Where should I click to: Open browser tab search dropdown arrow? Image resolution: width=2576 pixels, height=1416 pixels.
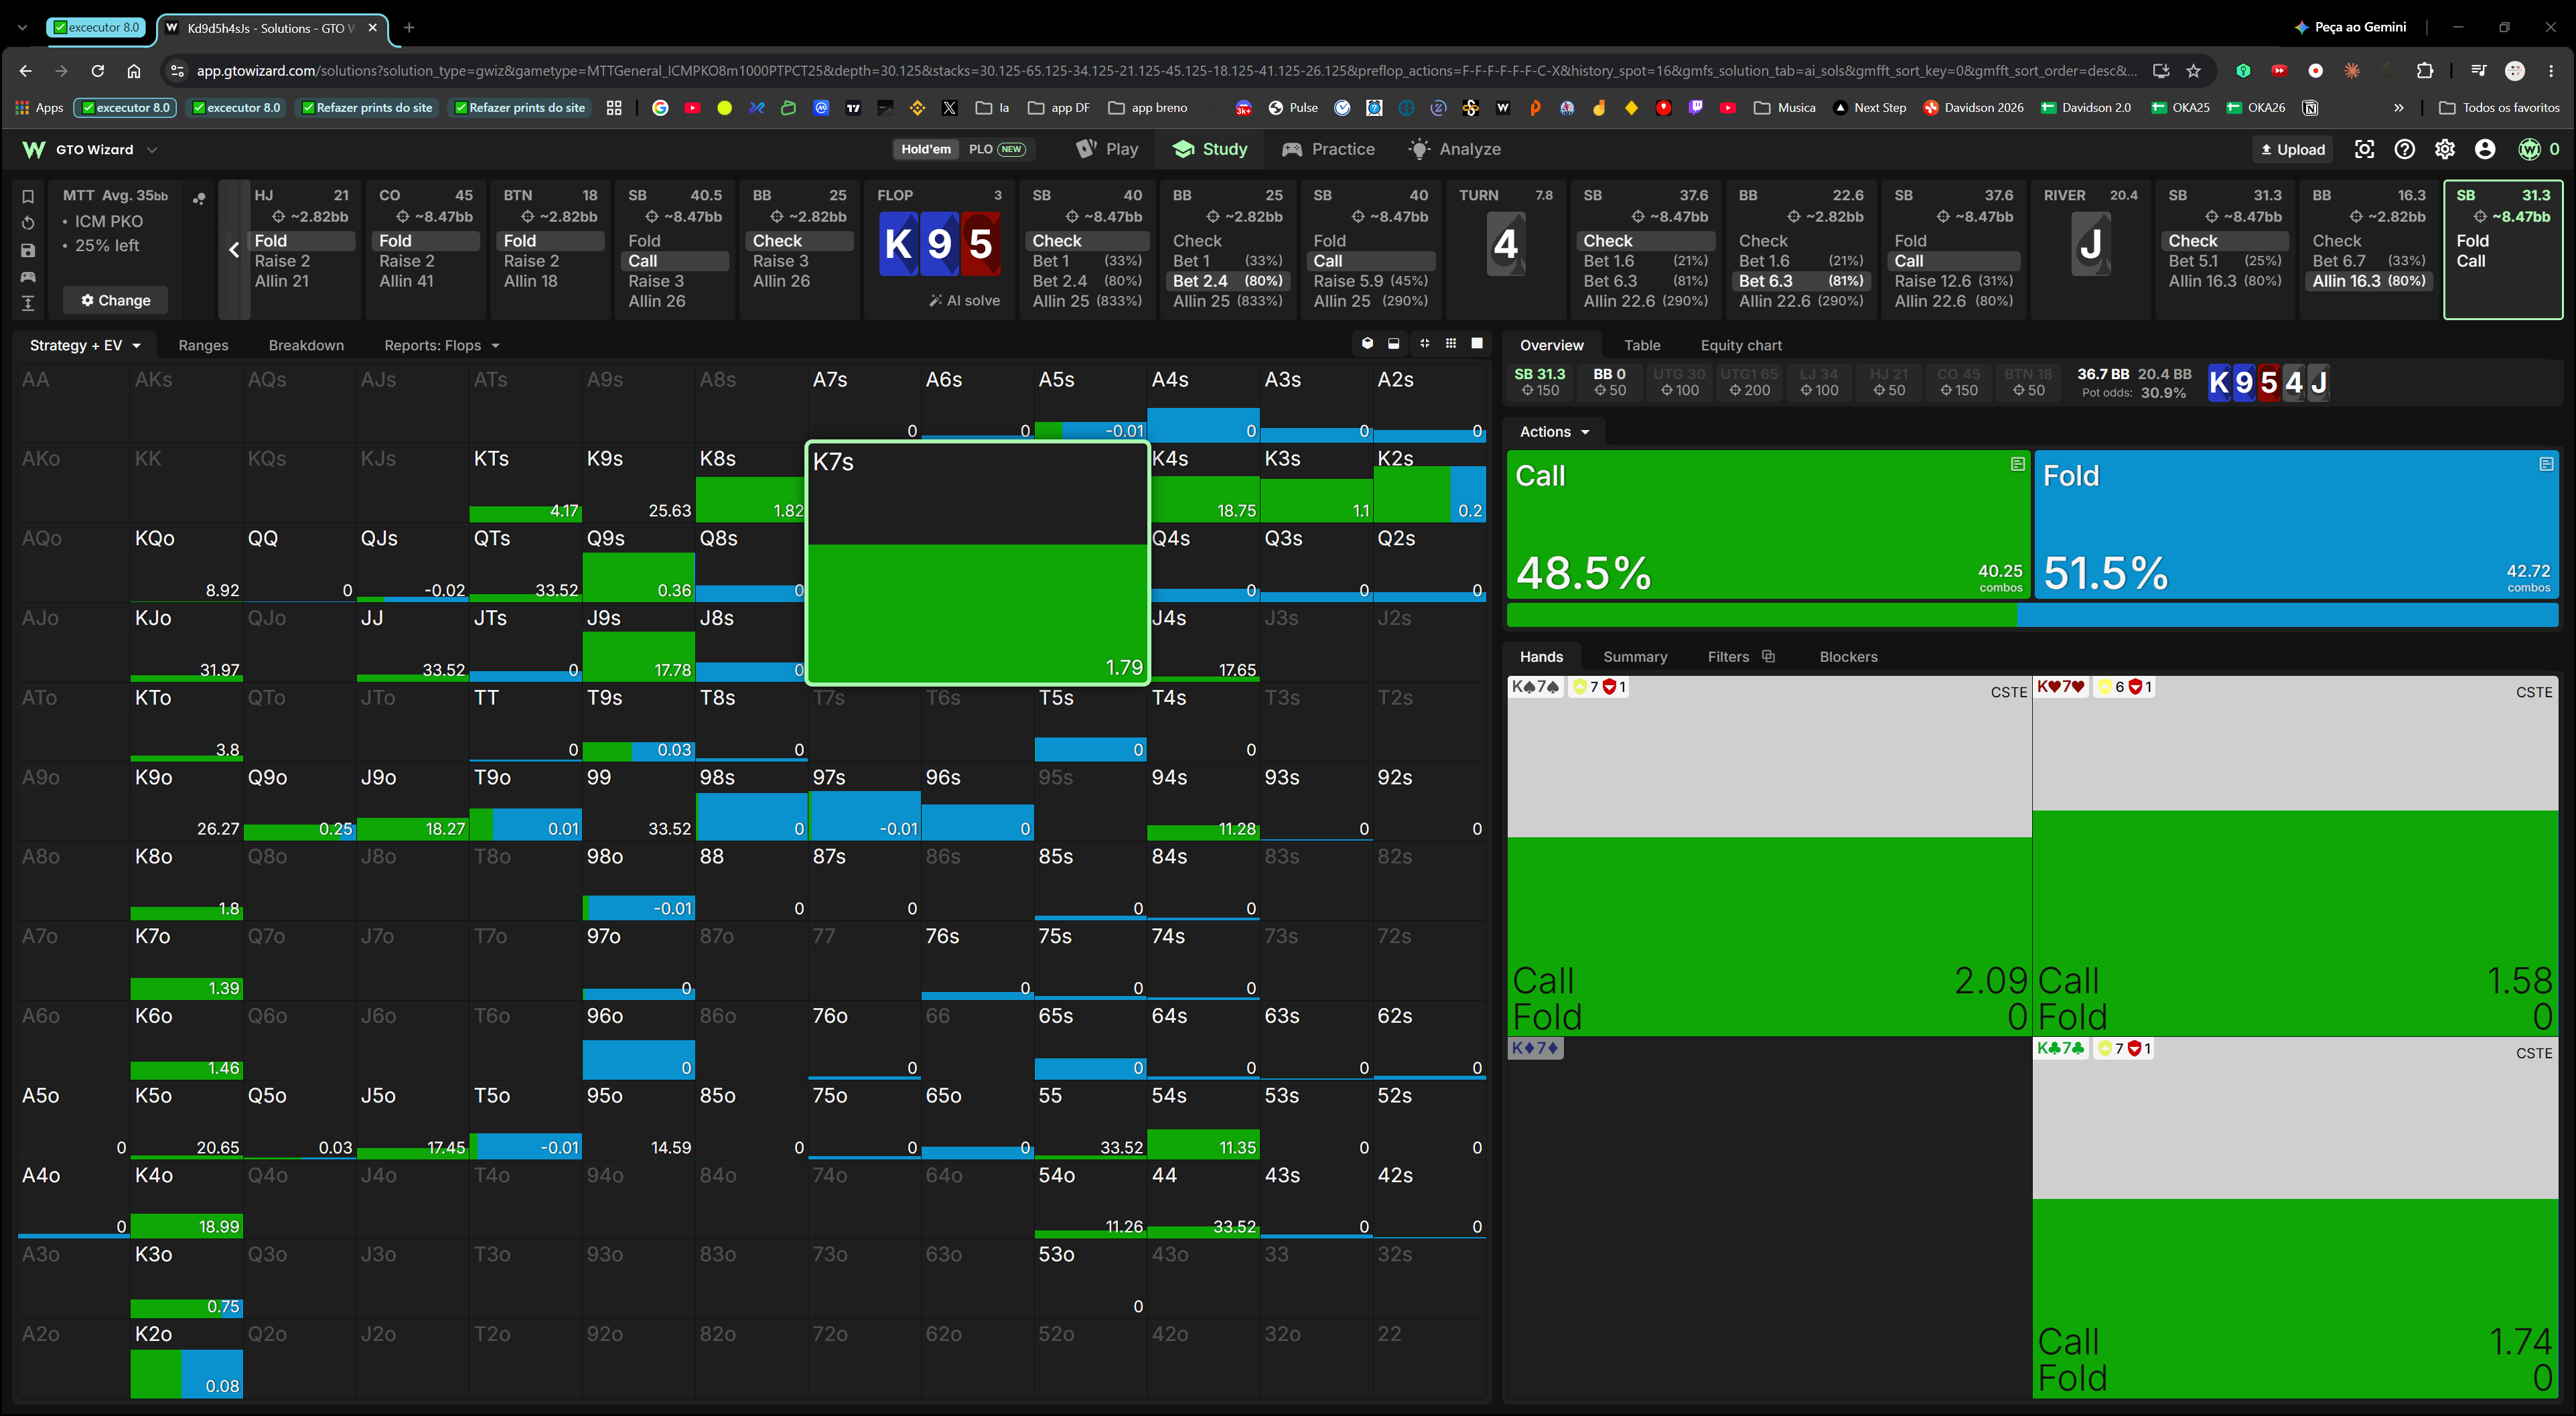coord(22,28)
